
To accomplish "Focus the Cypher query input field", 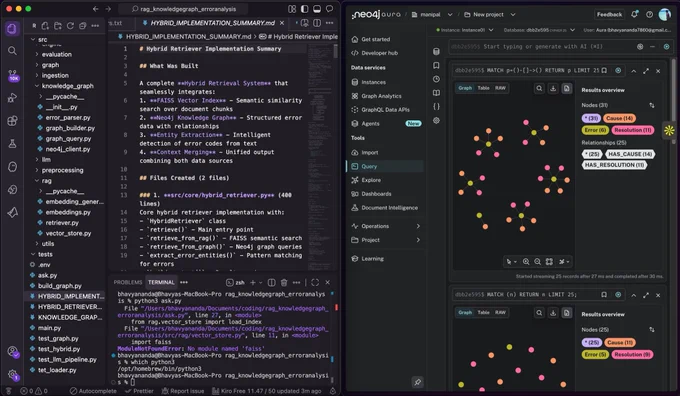I will pyautogui.click(x=542, y=46).
